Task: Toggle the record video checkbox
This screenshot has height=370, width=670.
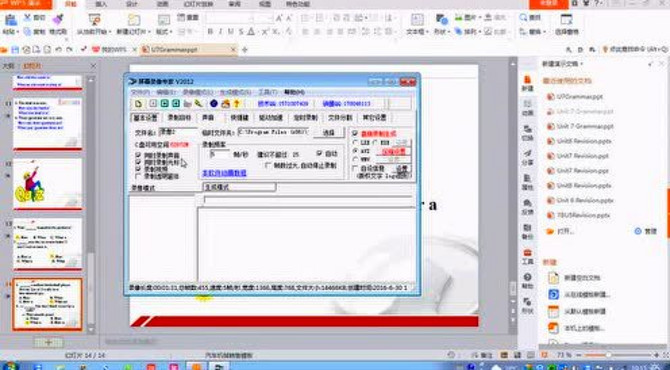Action: coord(138,169)
